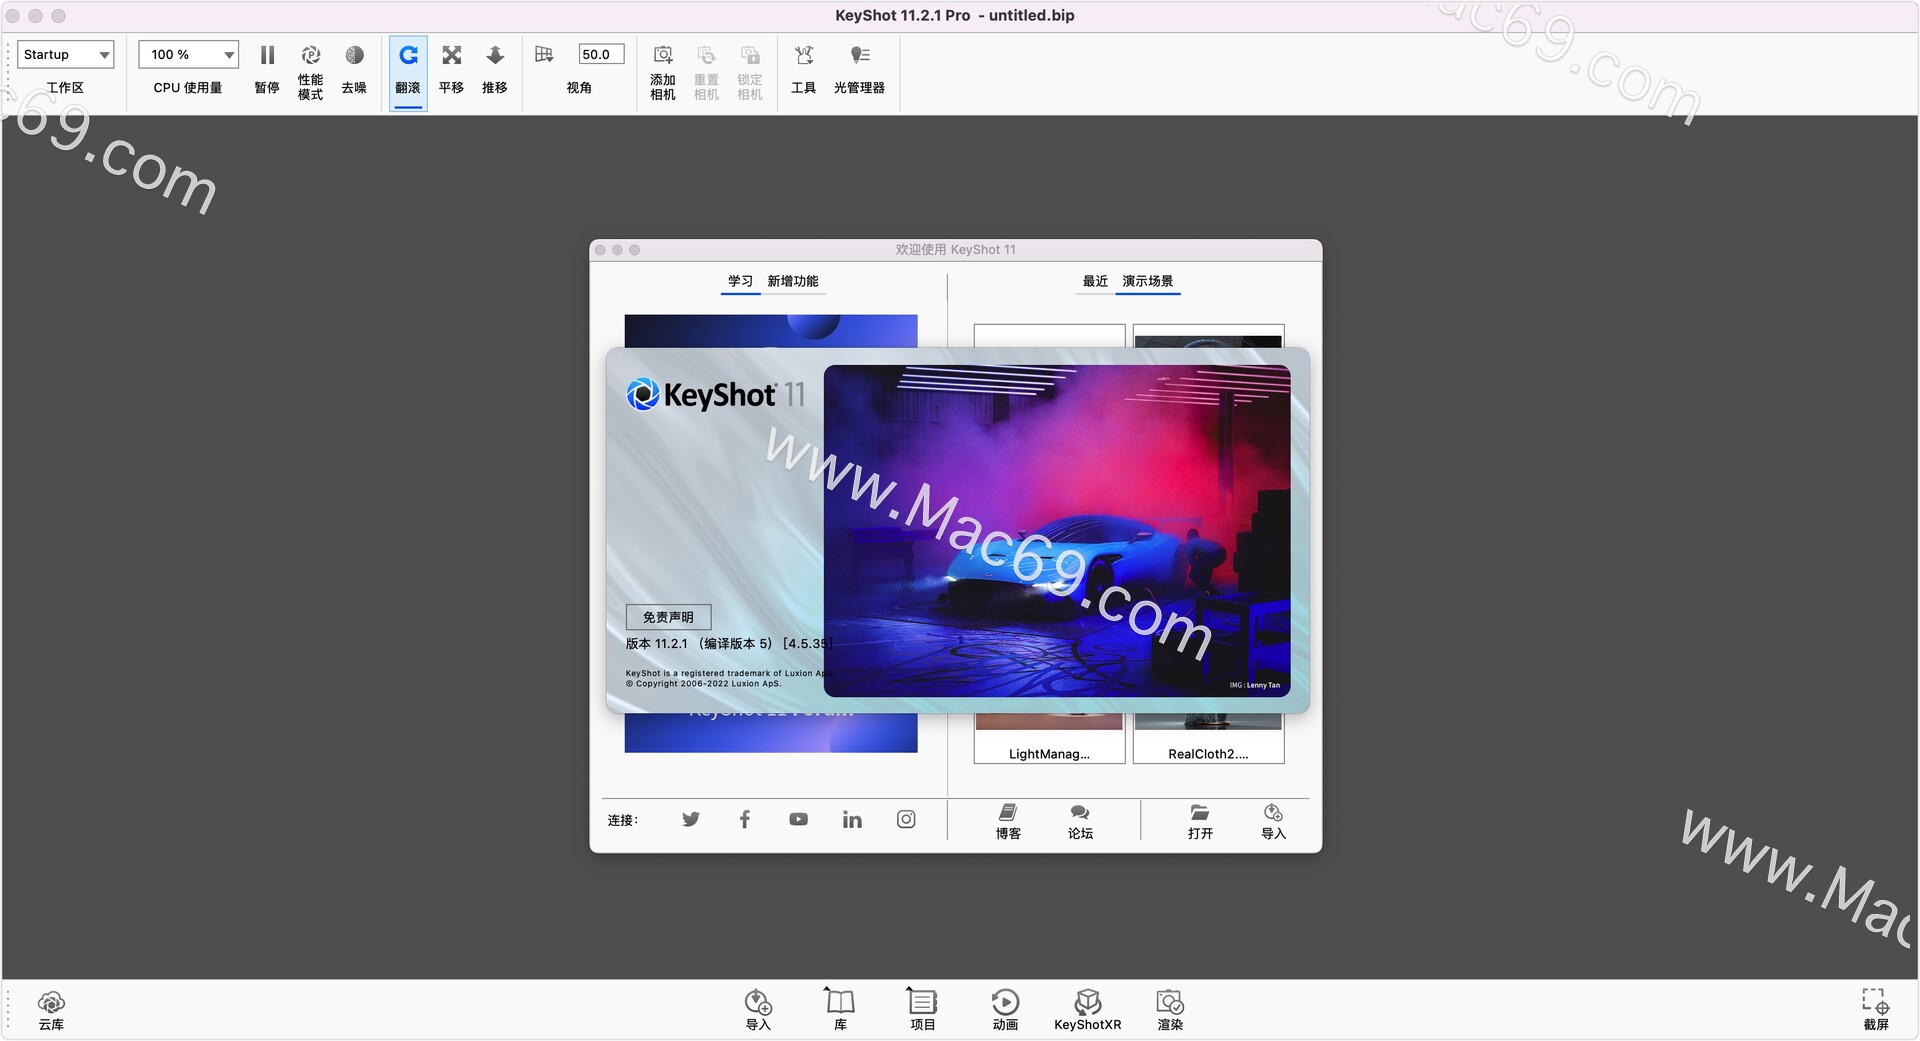Screen dimensions: 1920x1041
Task: Open the Library panel
Action: coord(840,1010)
